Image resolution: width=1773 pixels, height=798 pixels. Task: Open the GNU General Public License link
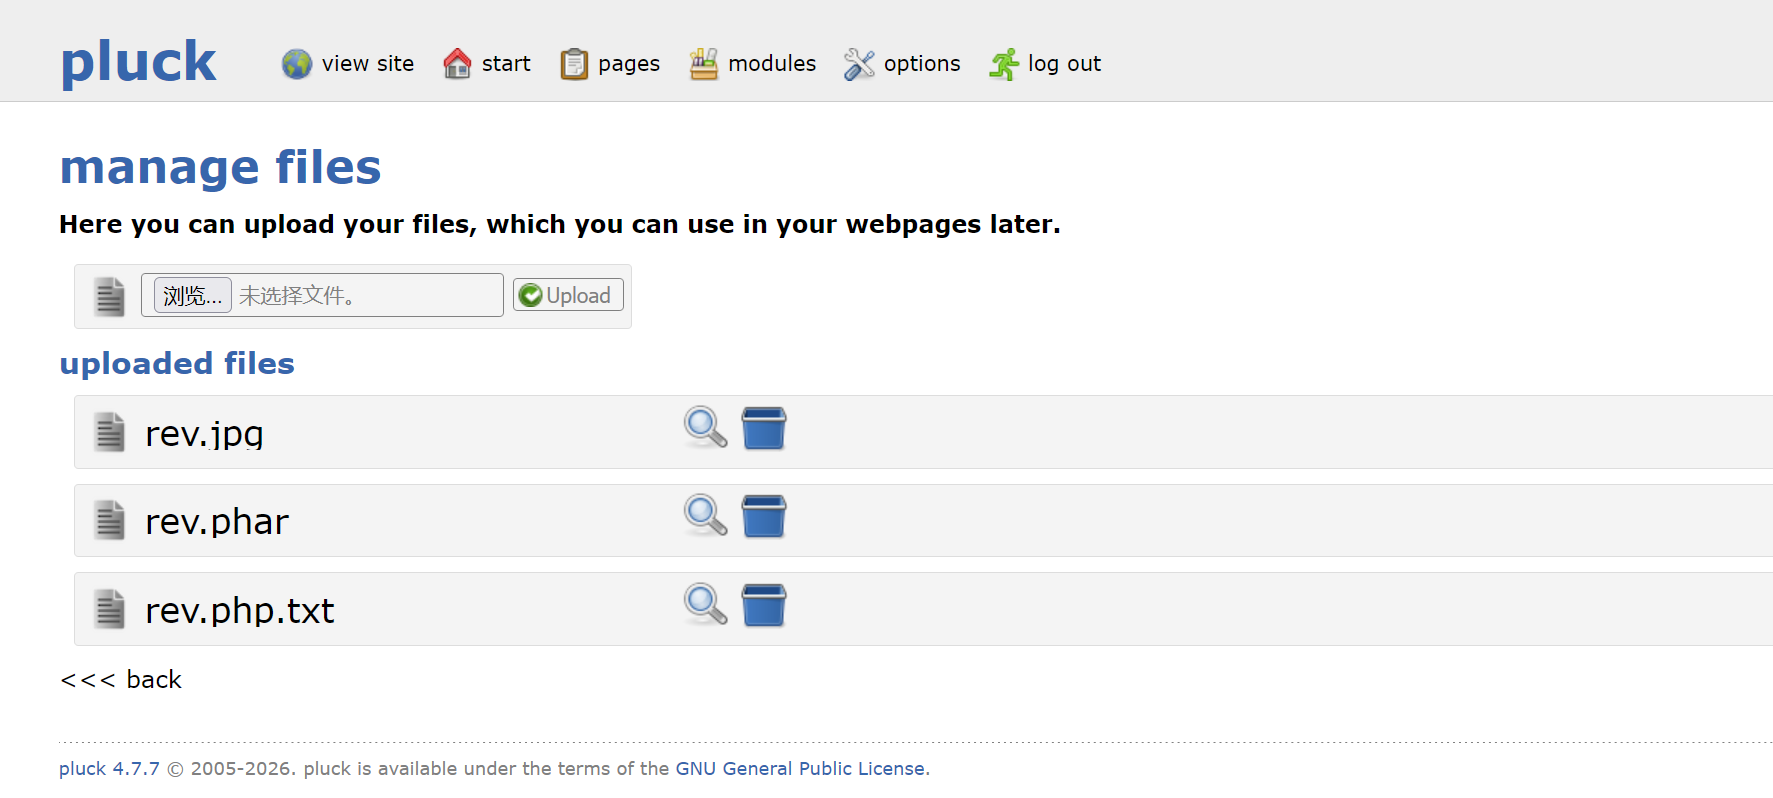click(800, 769)
